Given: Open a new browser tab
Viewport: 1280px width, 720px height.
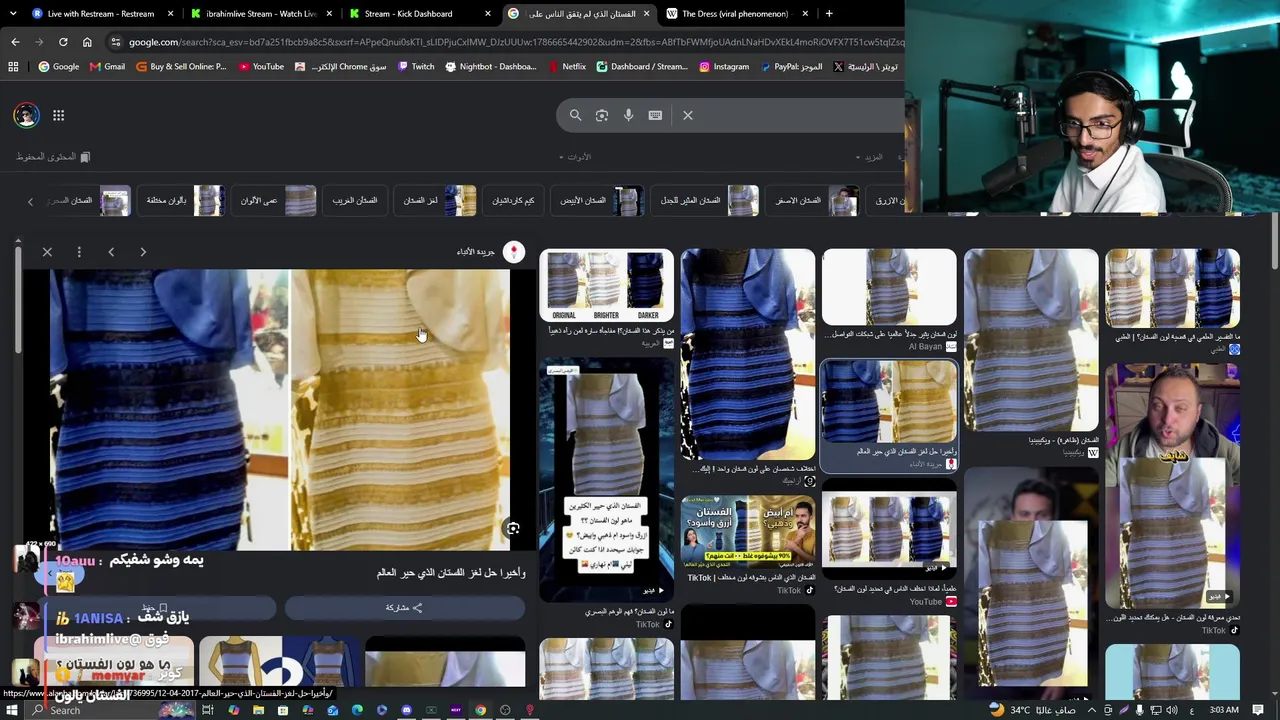Looking at the screenshot, I should 829,14.
